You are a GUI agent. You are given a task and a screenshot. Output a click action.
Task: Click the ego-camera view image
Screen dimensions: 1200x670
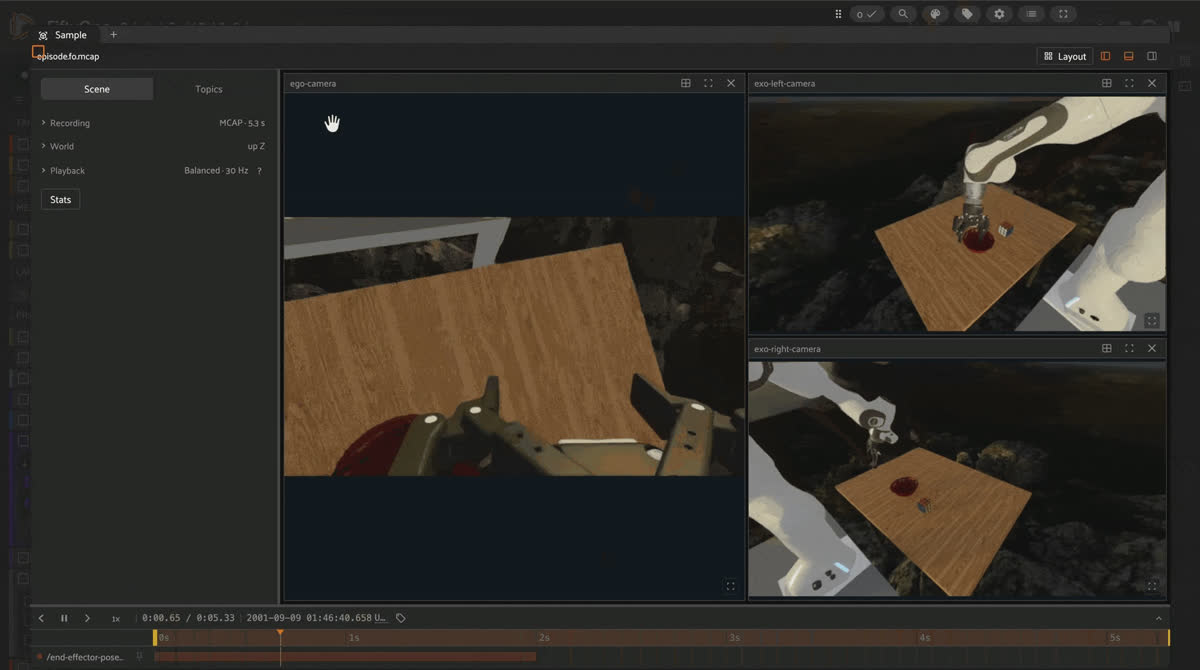[x=514, y=346]
